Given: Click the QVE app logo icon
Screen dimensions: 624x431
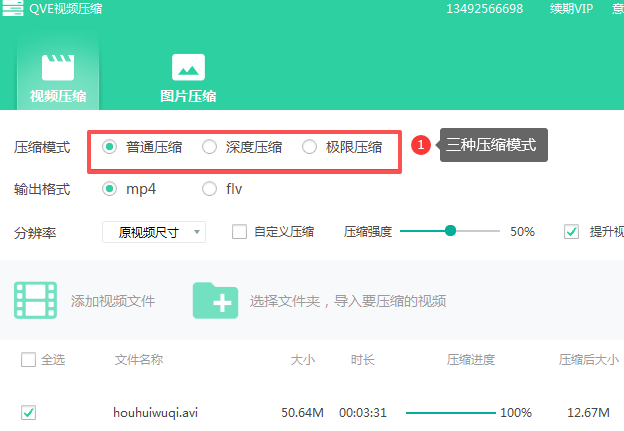Looking at the screenshot, I should 9,9.
